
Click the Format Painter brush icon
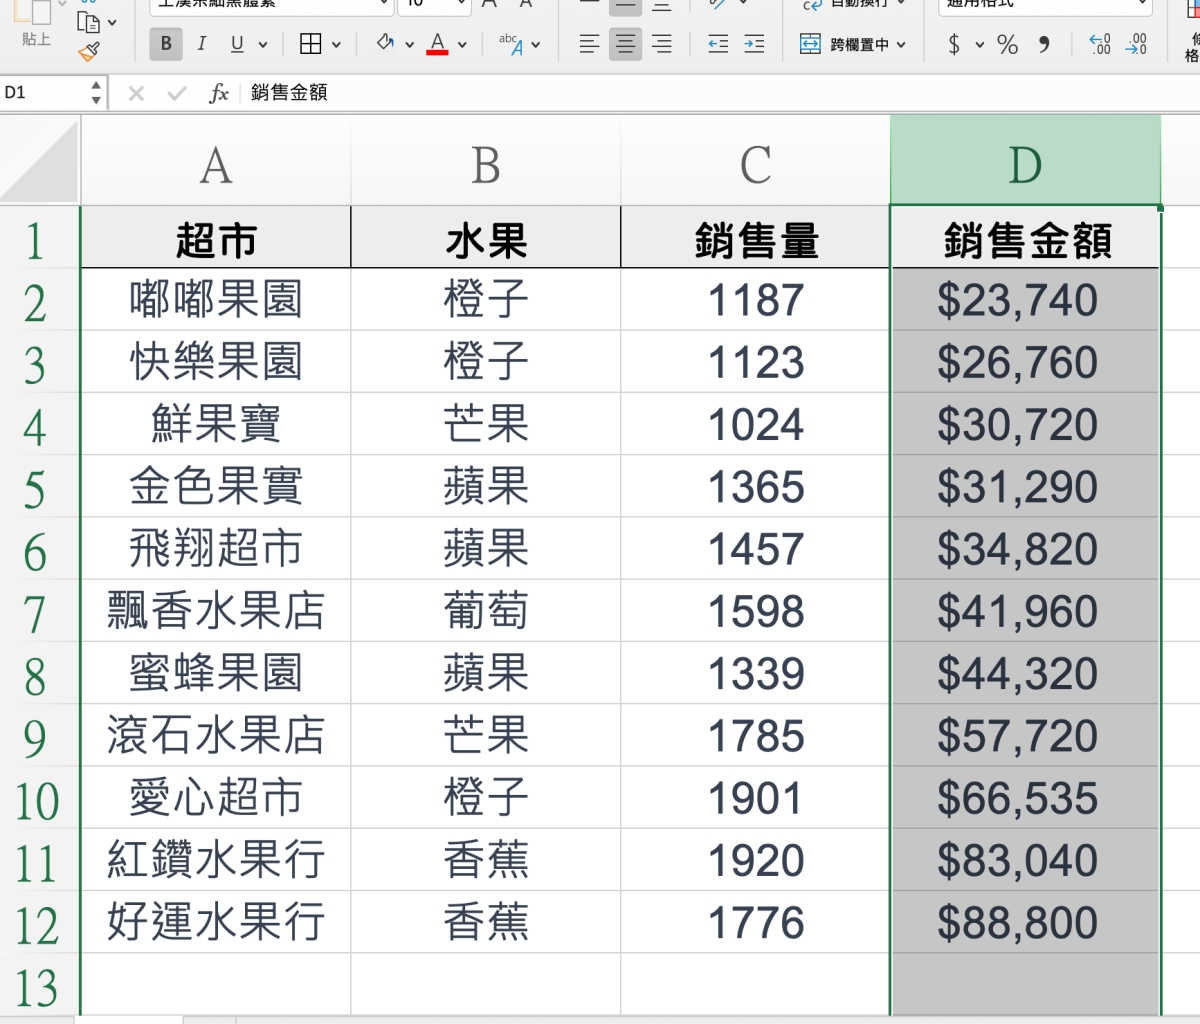pos(89,52)
